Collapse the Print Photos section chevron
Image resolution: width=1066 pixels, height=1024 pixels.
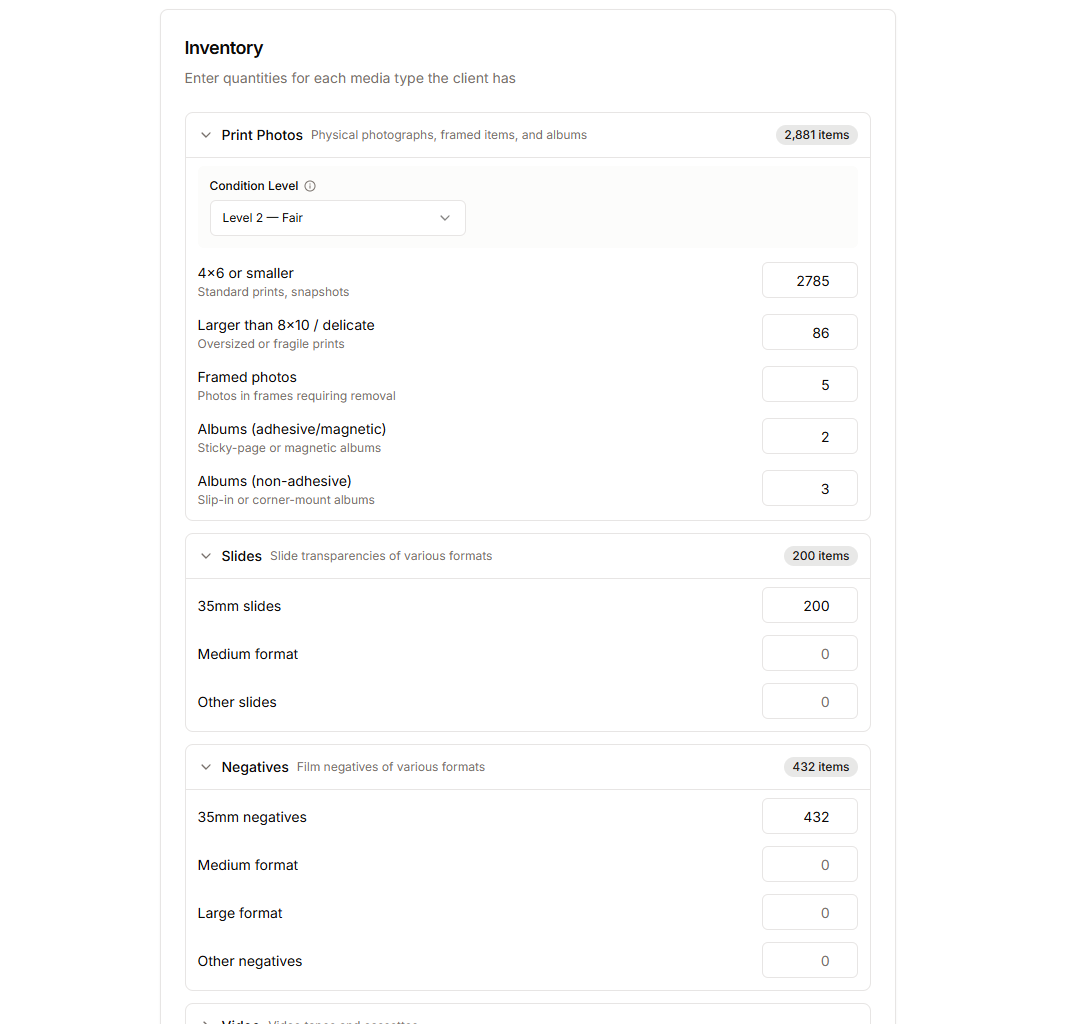[206, 135]
